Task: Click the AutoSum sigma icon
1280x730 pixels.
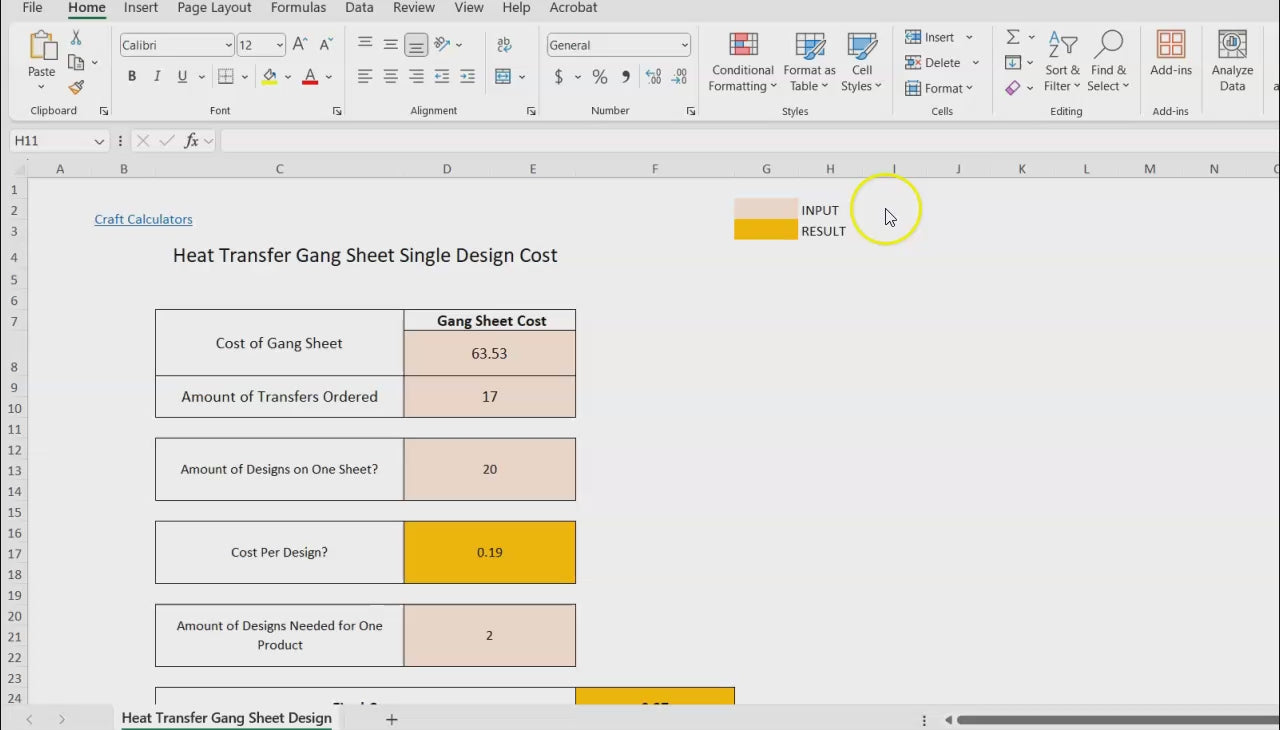Action: pyautogui.click(x=1013, y=37)
